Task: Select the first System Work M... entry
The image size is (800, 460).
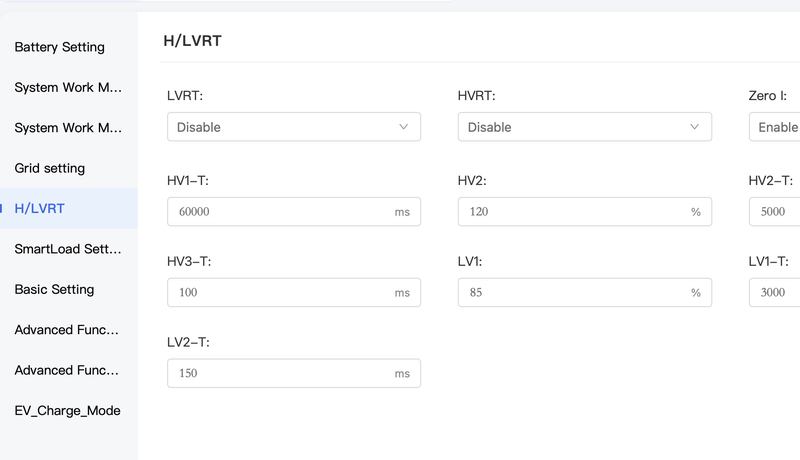Action: tap(68, 87)
